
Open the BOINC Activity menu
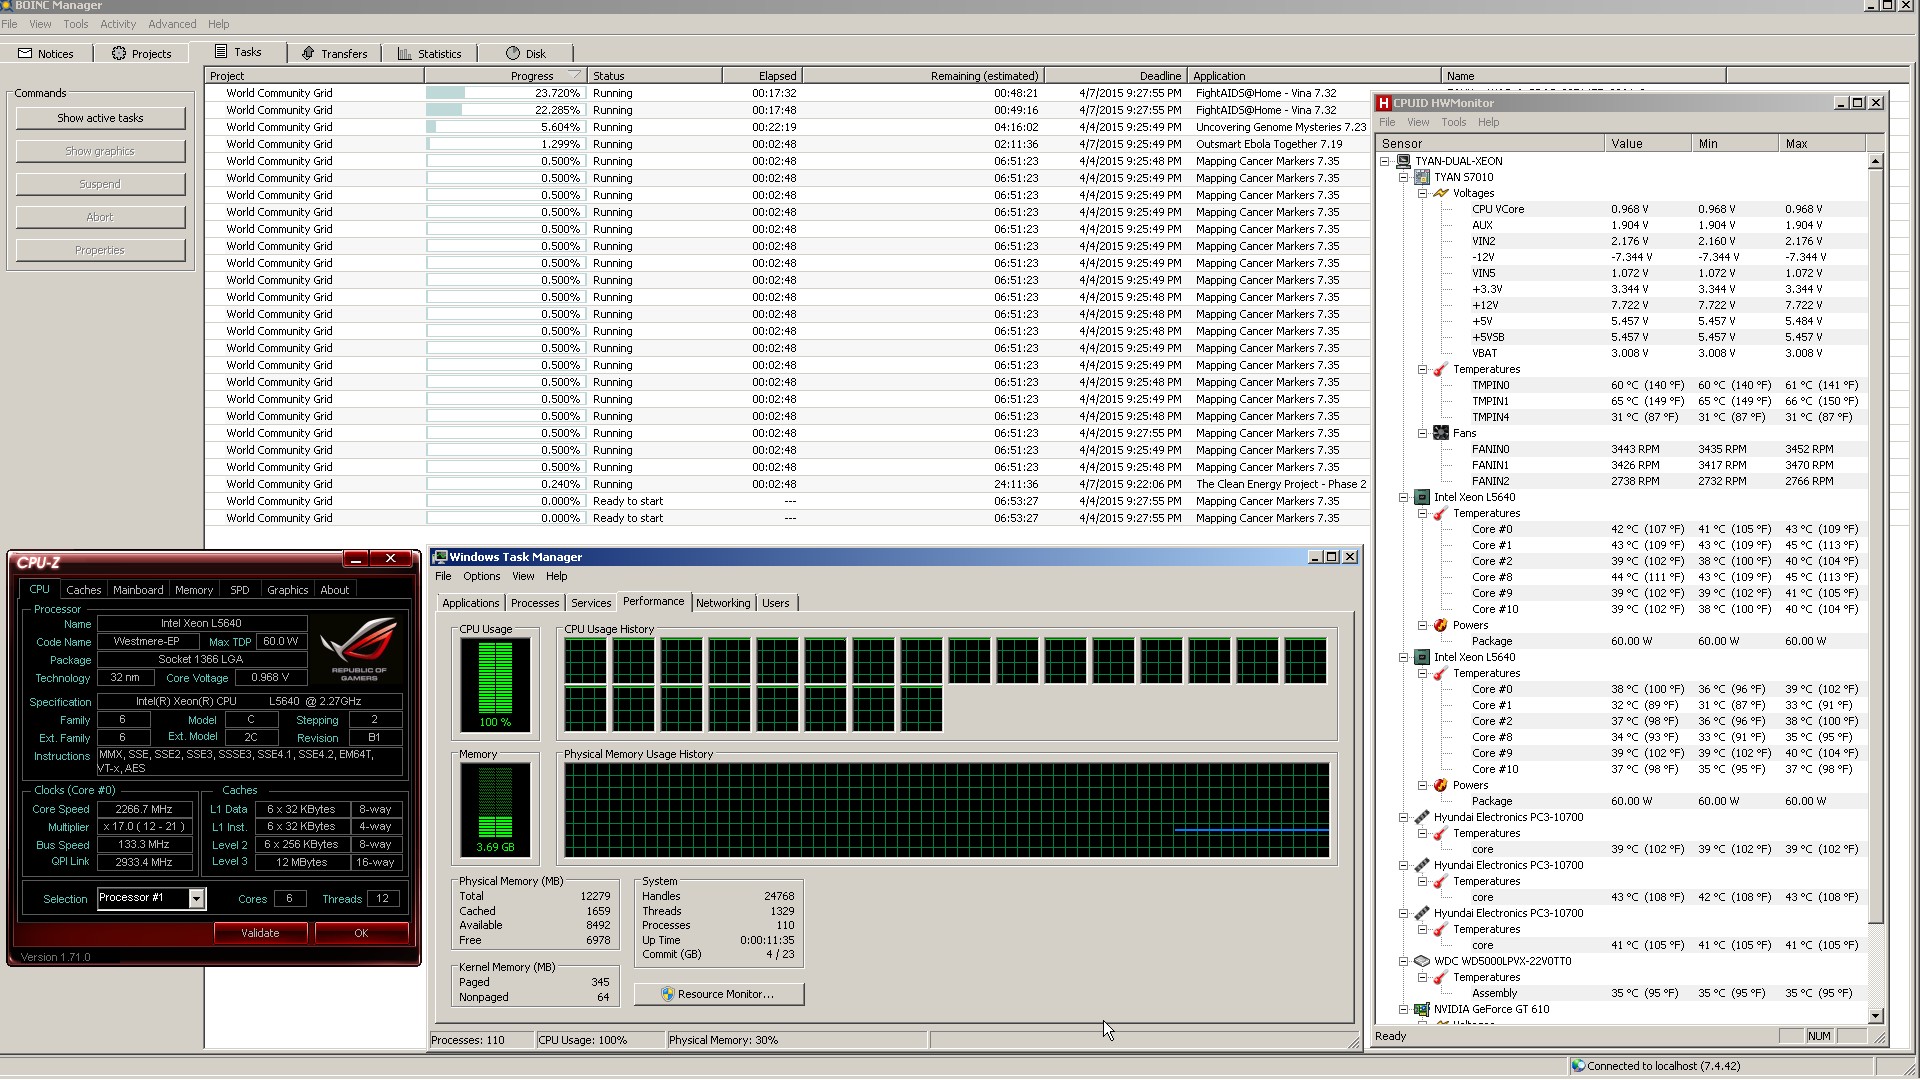[x=118, y=24]
